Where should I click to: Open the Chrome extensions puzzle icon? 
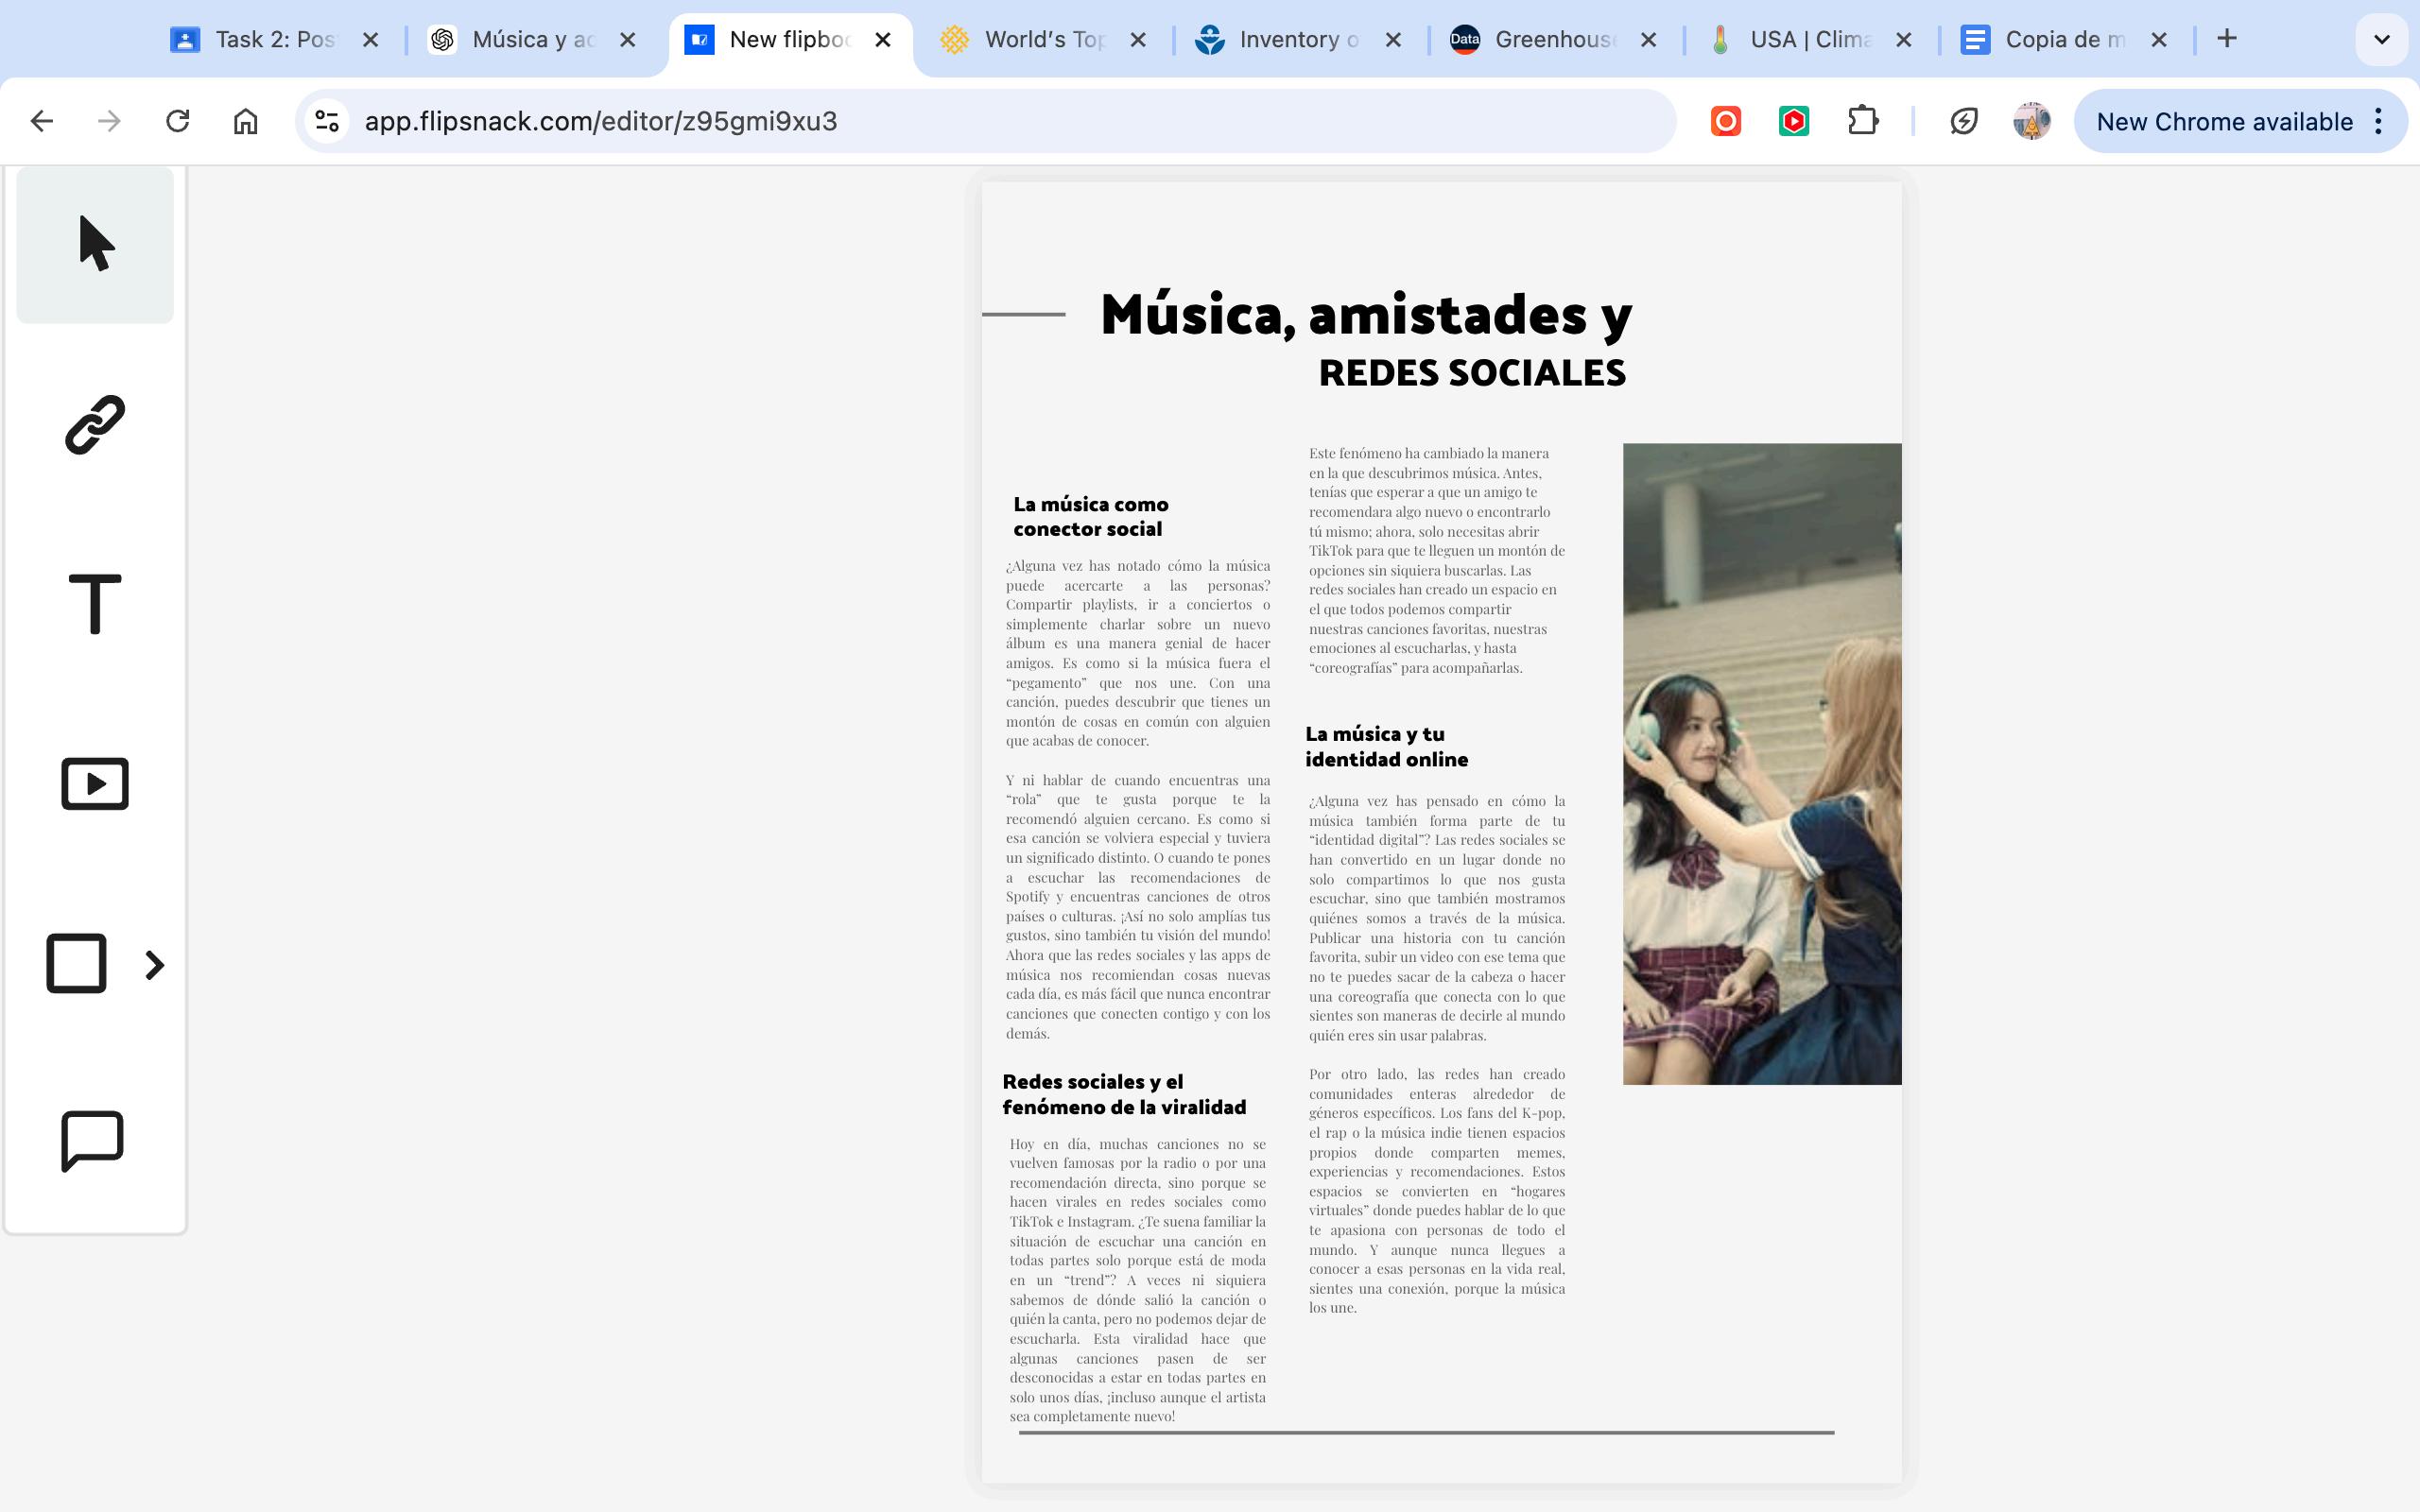tap(1862, 121)
